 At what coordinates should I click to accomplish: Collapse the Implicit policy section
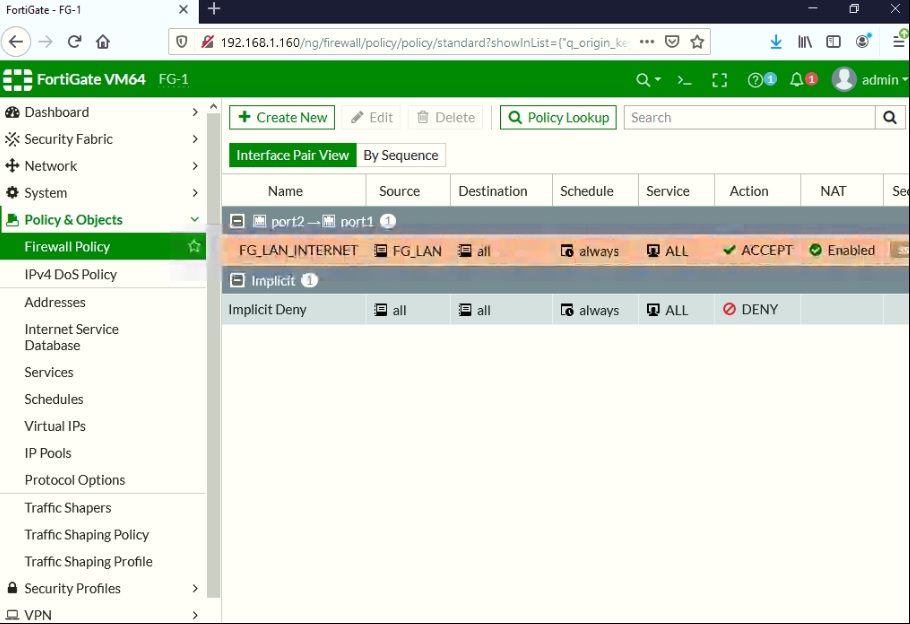pos(237,280)
